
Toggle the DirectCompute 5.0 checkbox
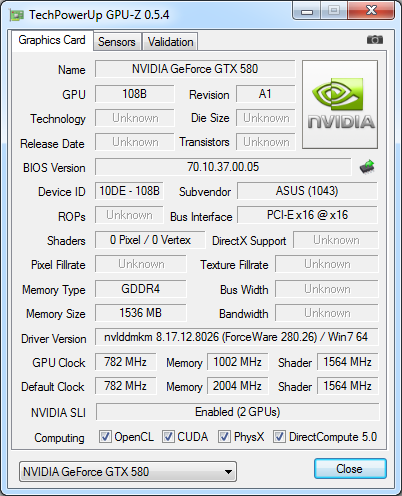[x=279, y=436]
